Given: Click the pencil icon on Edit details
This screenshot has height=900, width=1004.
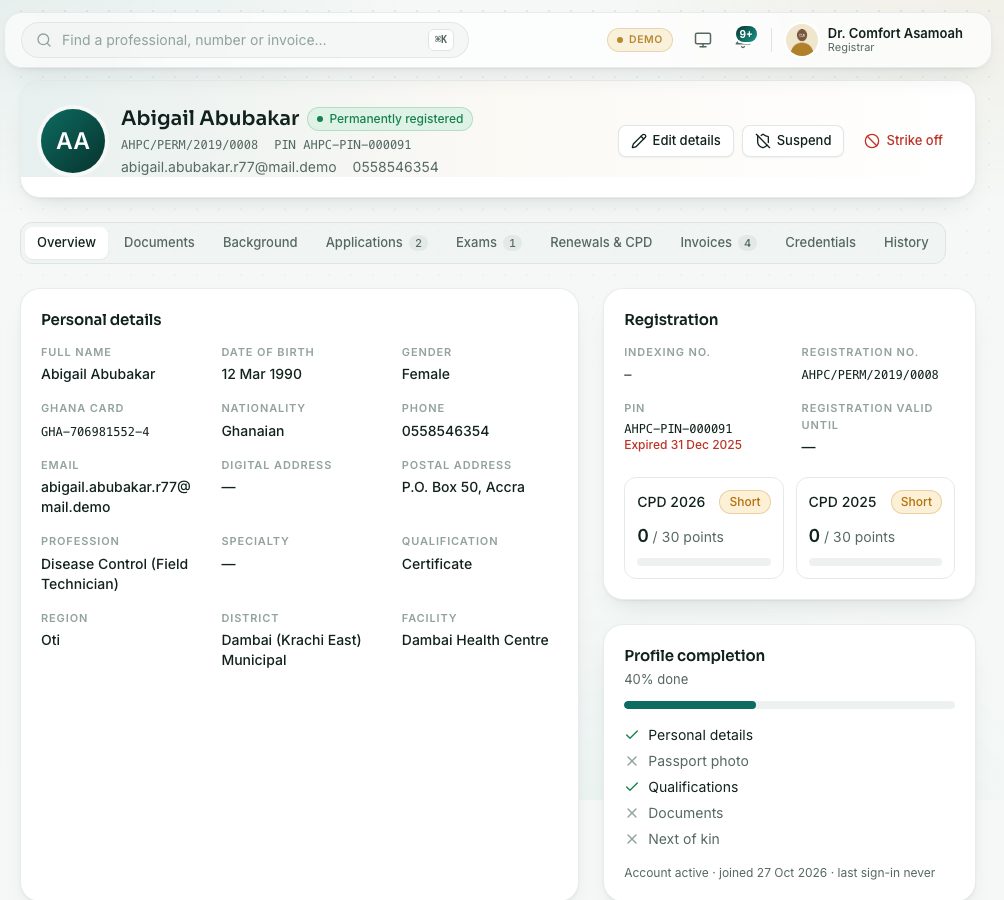Looking at the screenshot, I should coord(638,141).
